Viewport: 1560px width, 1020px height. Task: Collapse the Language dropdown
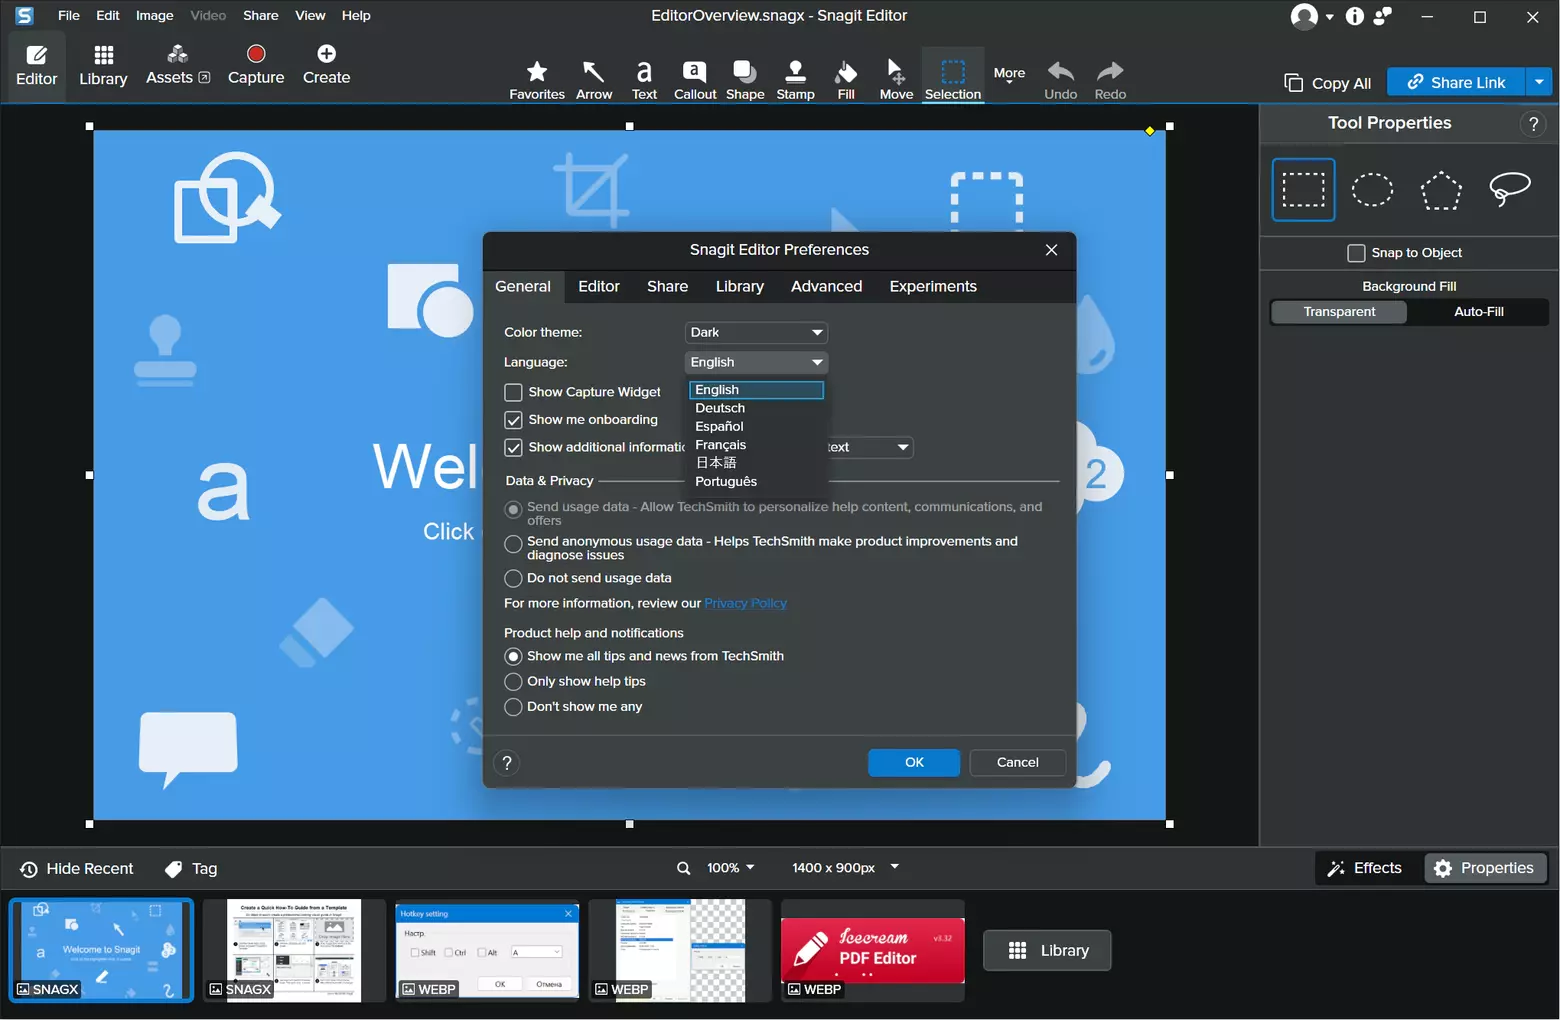click(756, 362)
